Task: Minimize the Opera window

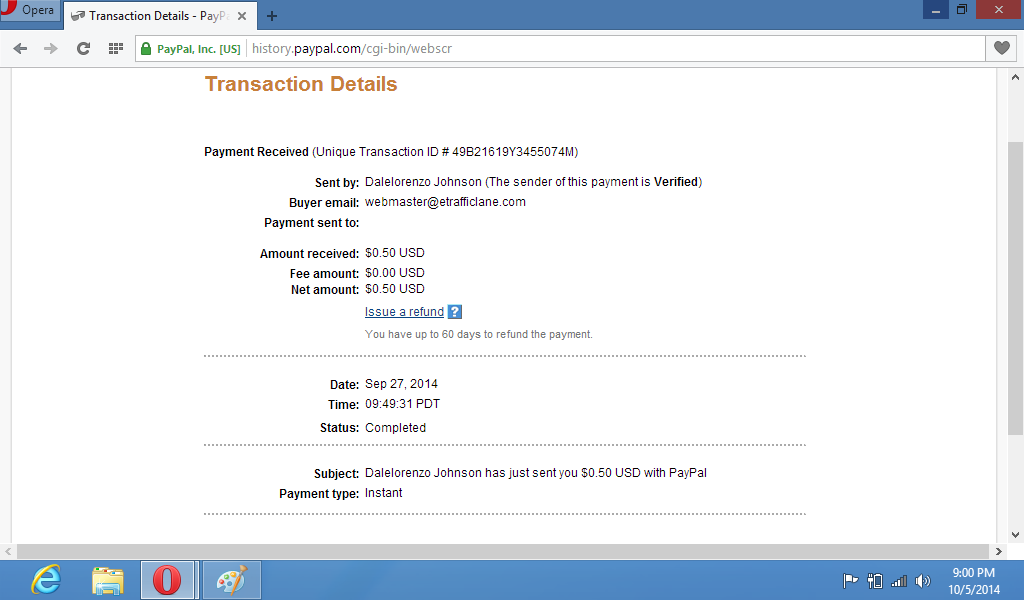Action: pyautogui.click(x=935, y=10)
